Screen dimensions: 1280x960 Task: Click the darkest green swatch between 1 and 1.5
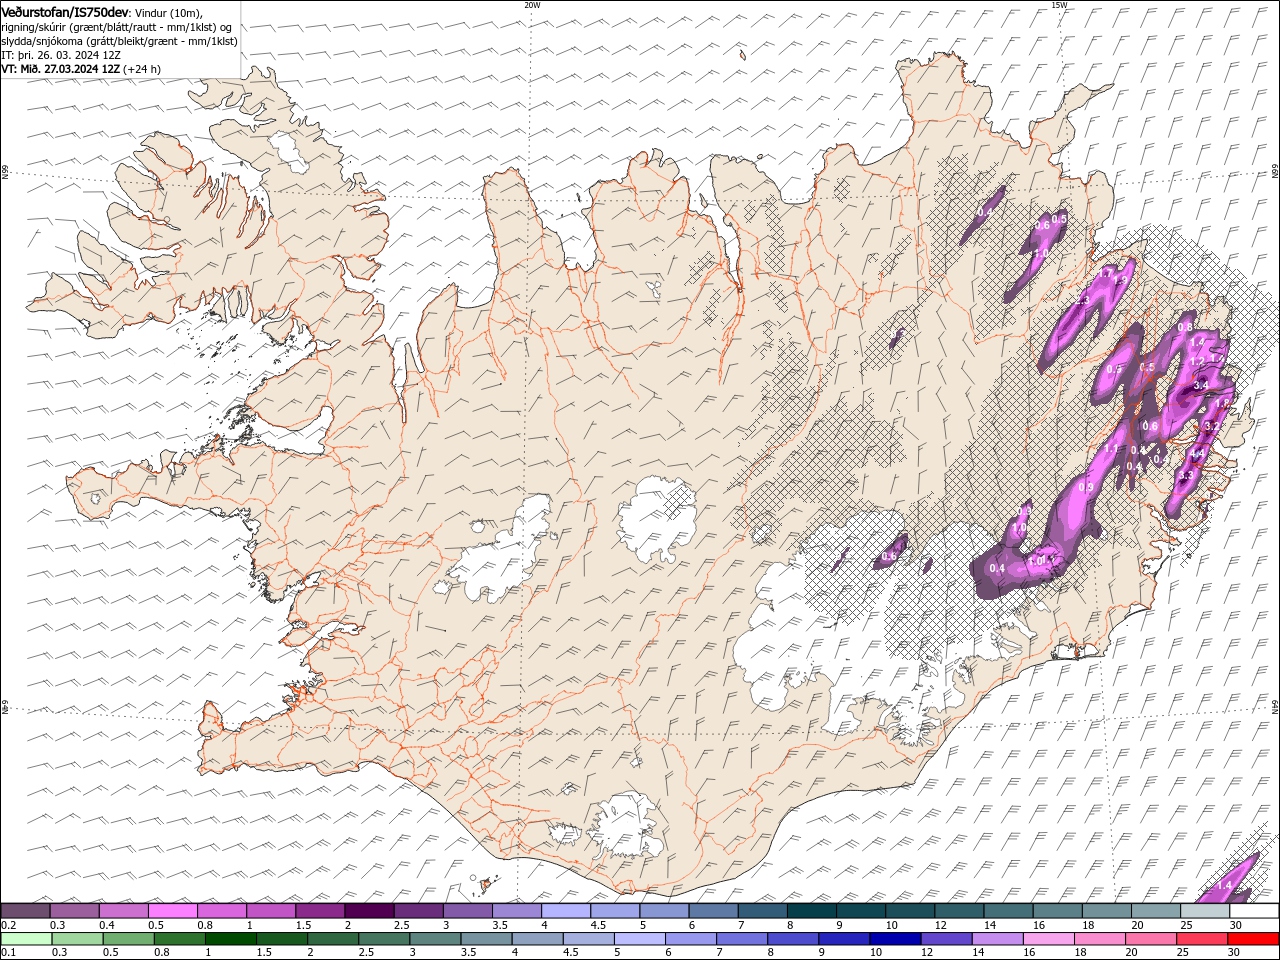[230, 939]
